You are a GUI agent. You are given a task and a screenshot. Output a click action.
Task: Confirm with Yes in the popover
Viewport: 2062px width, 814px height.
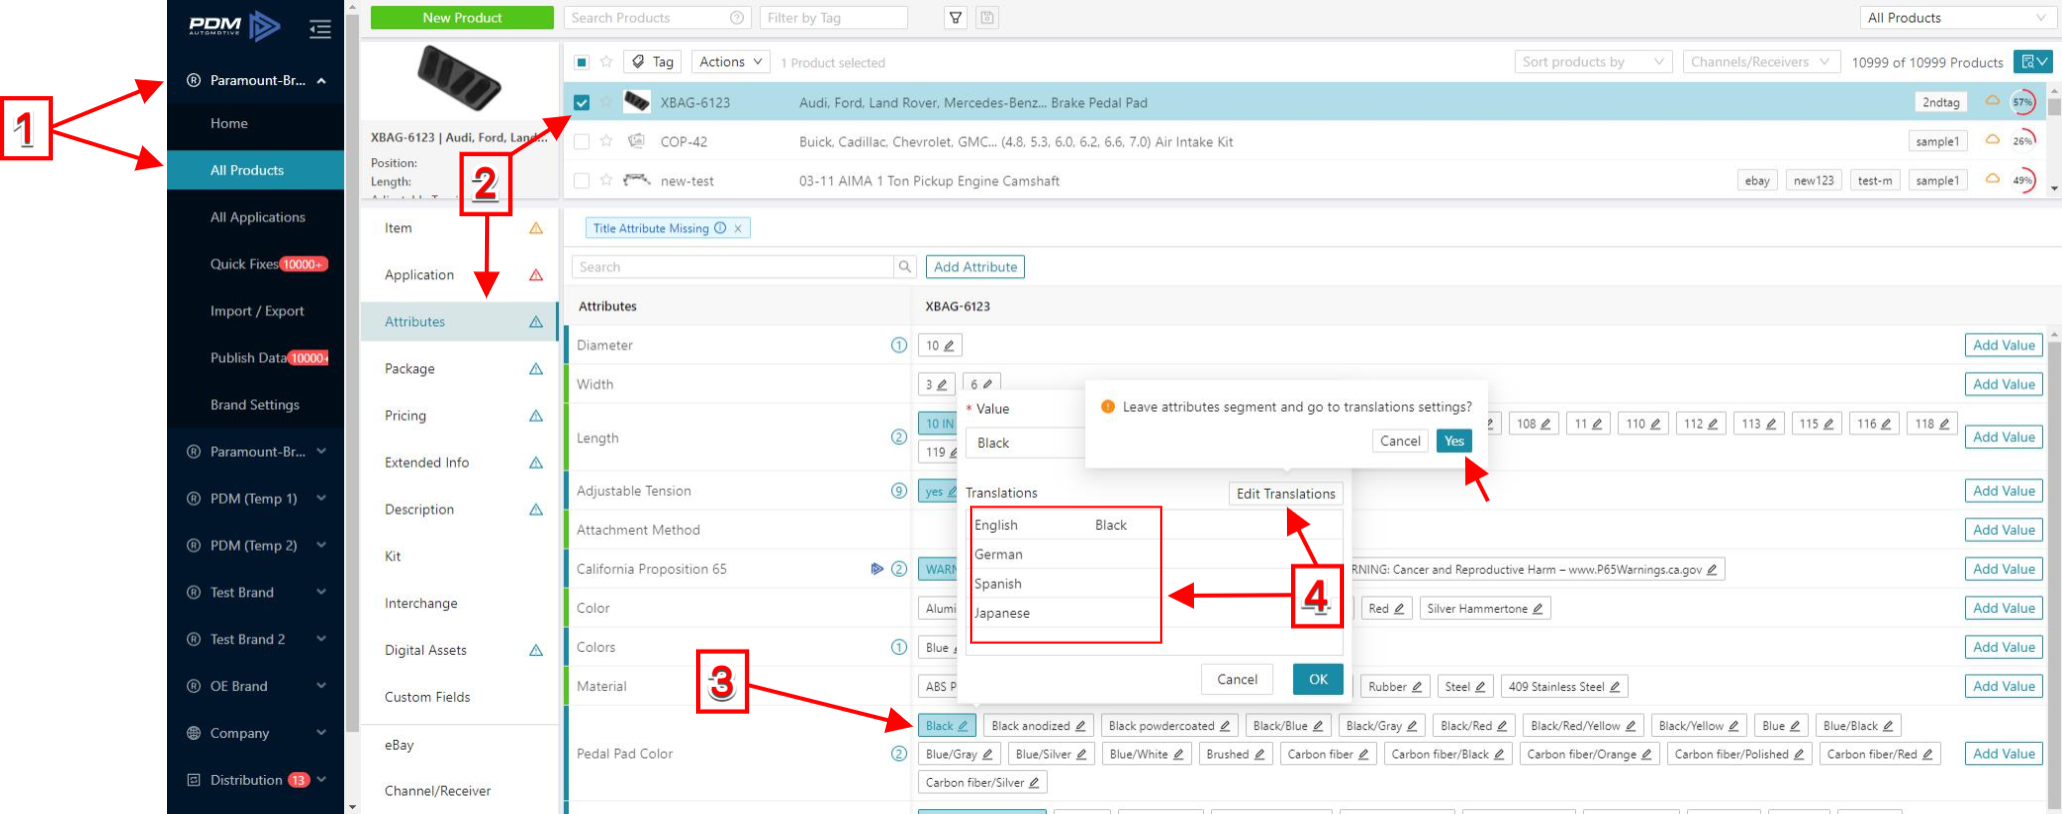pyautogui.click(x=1454, y=441)
